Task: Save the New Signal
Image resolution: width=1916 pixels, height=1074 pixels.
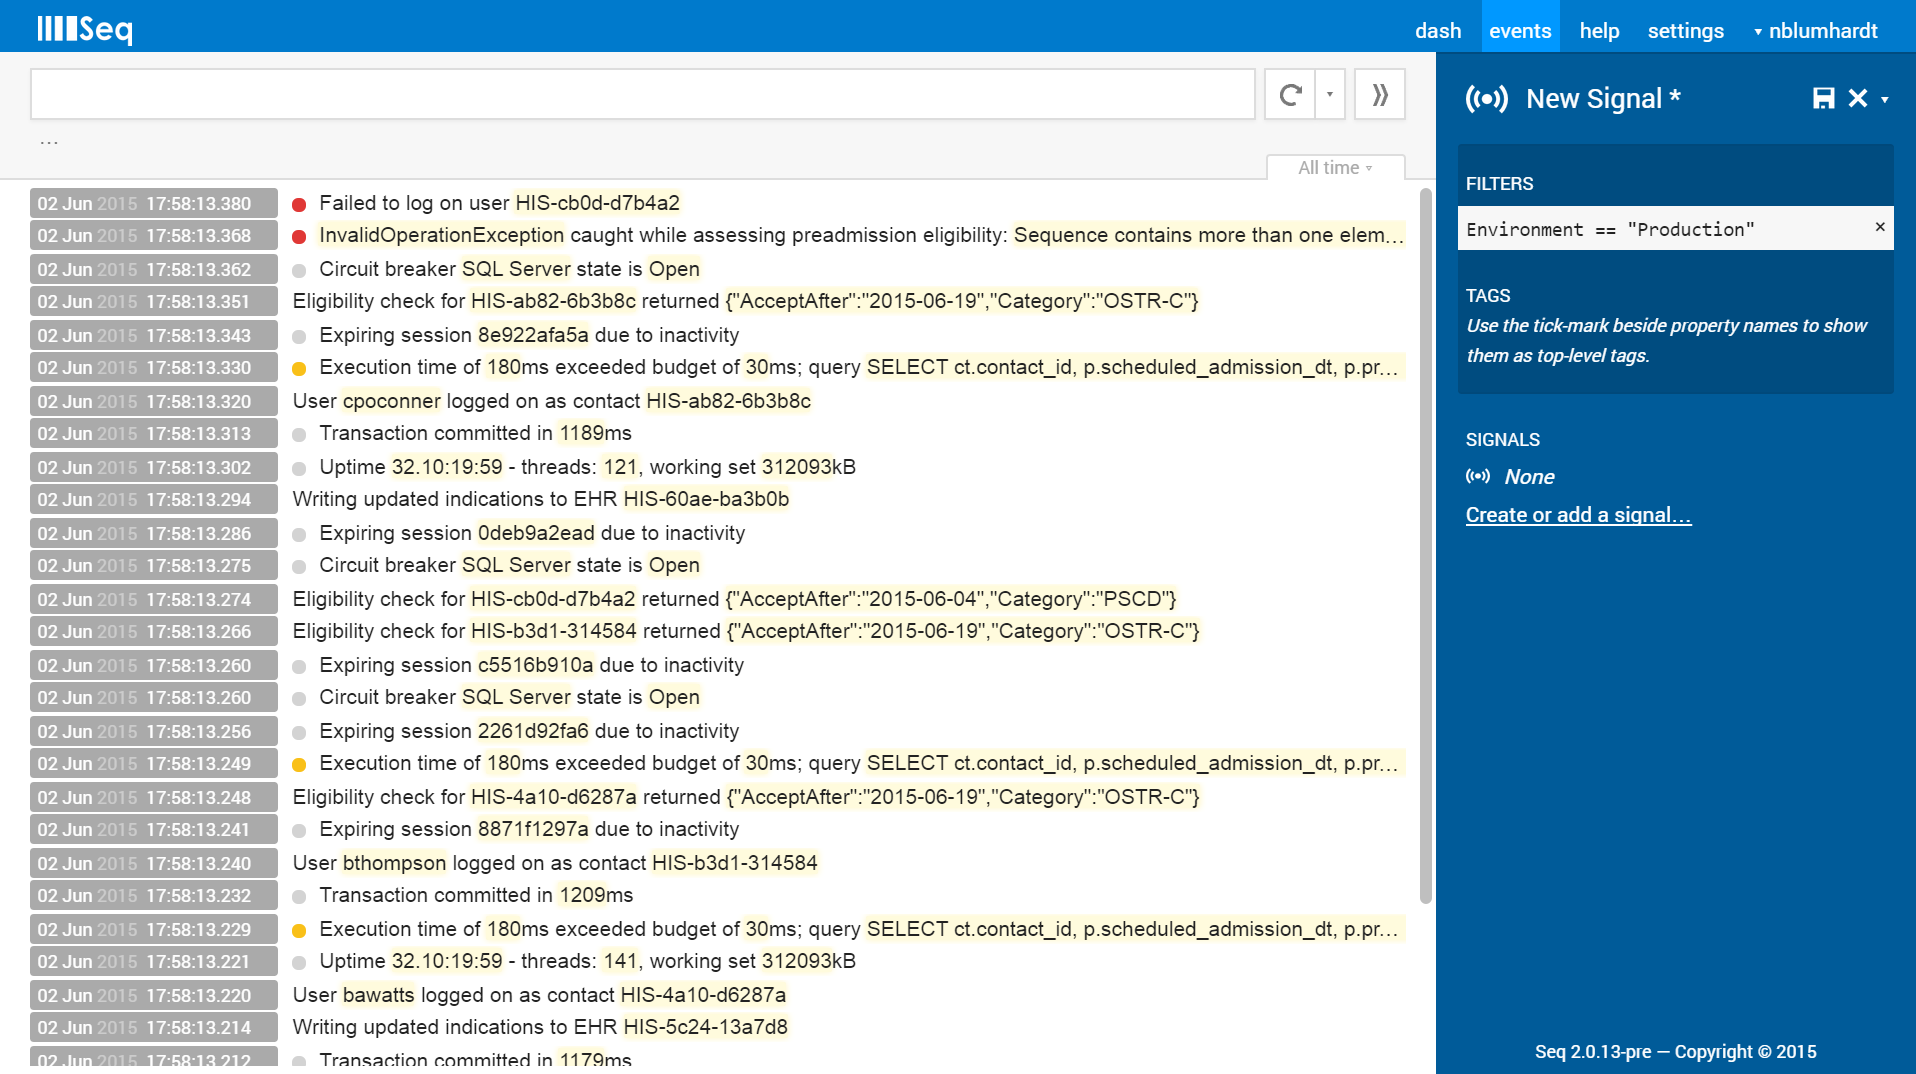Action: pyautogui.click(x=1823, y=98)
